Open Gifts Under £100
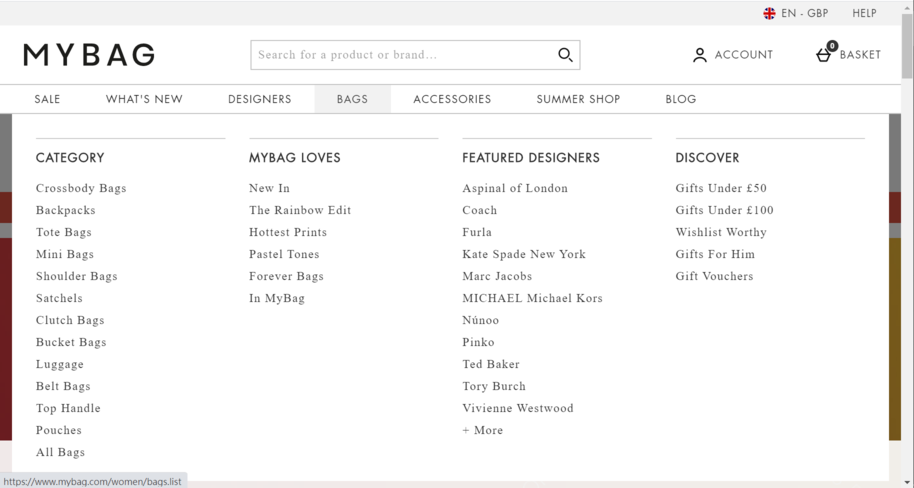Image resolution: width=914 pixels, height=488 pixels. coord(725,210)
